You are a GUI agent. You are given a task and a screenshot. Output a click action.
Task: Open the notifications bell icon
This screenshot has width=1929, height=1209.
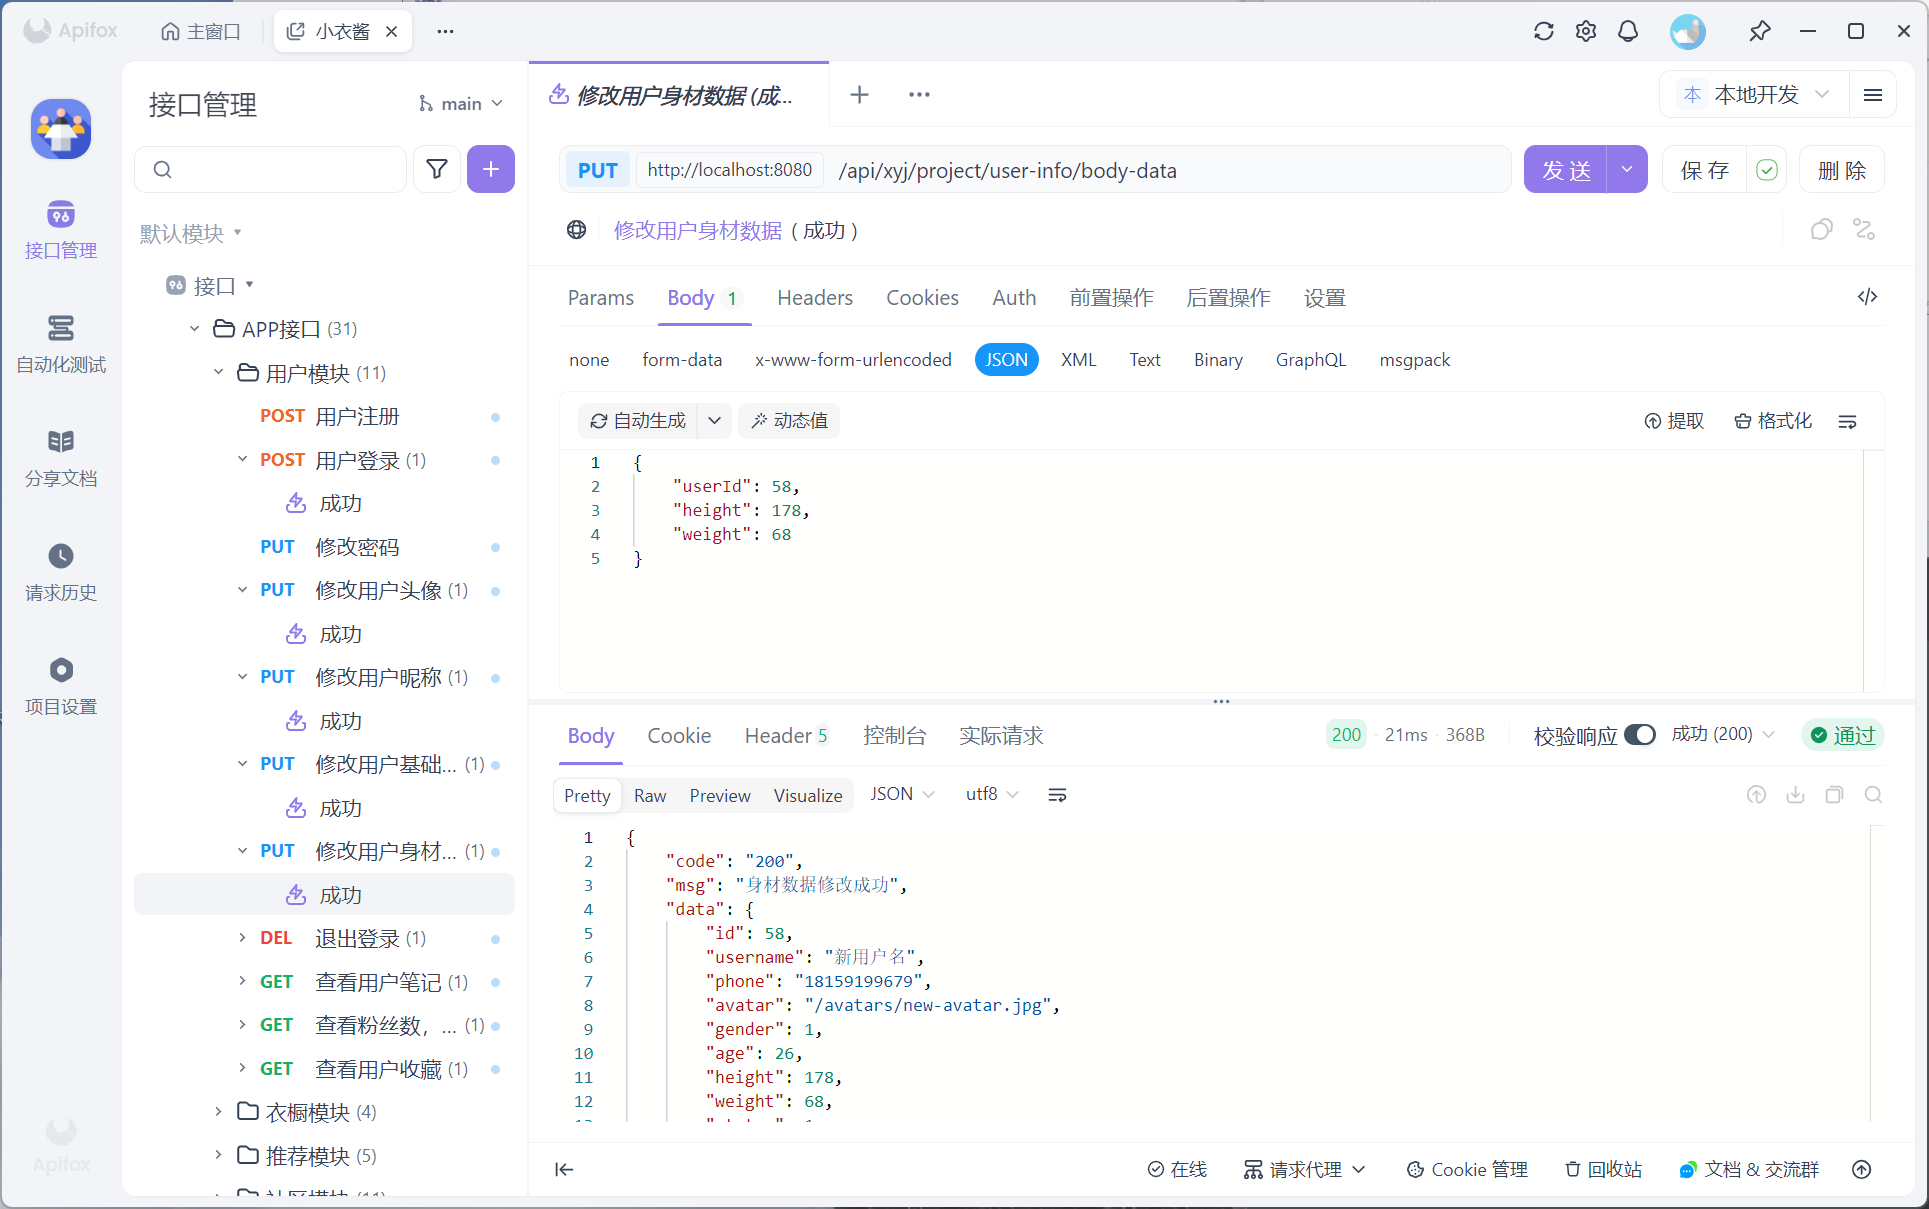pyautogui.click(x=1628, y=31)
